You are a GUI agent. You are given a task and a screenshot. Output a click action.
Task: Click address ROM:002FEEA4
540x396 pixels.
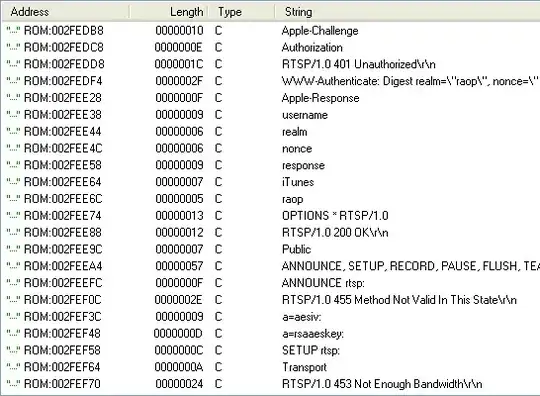coord(63,266)
